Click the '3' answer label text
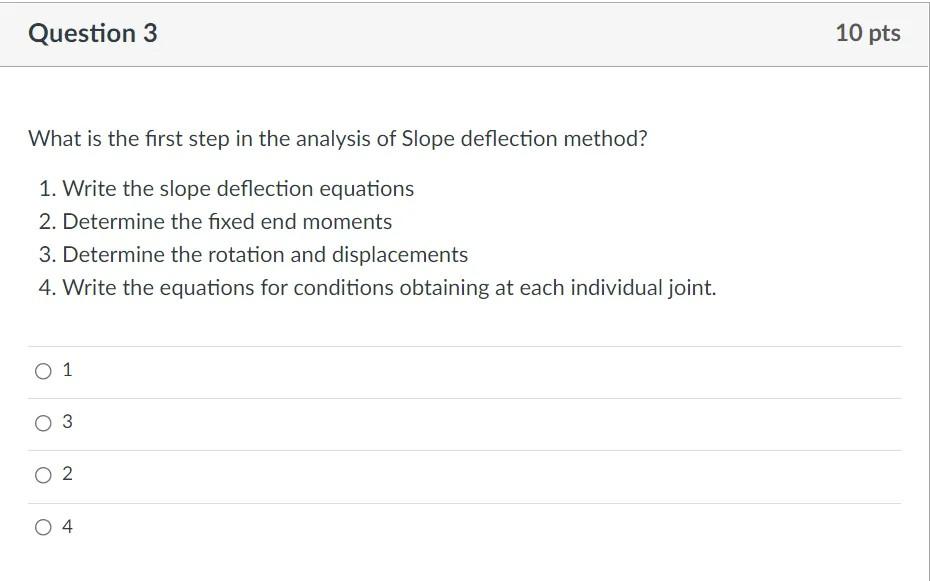 click(67, 422)
